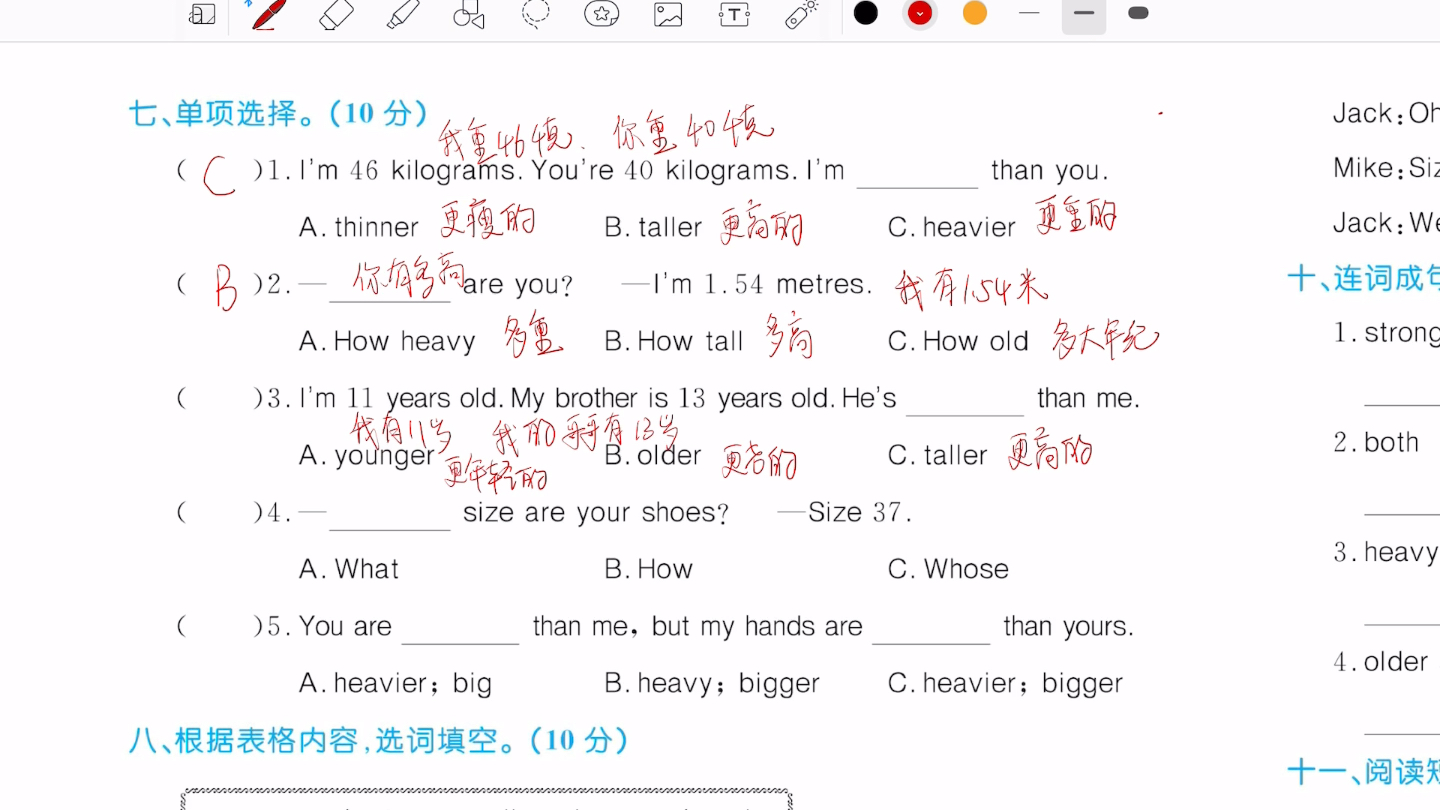Select the black ink color

(x=865, y=14)
